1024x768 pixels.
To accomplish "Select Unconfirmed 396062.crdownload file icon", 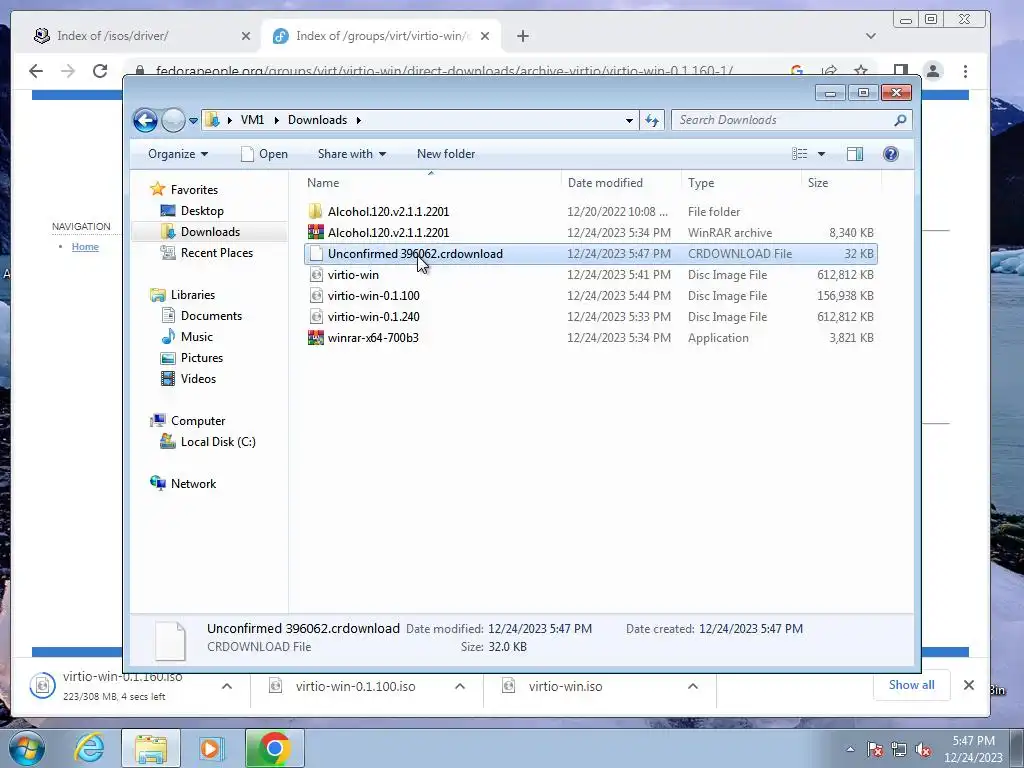I will click(x=316, y=253).
